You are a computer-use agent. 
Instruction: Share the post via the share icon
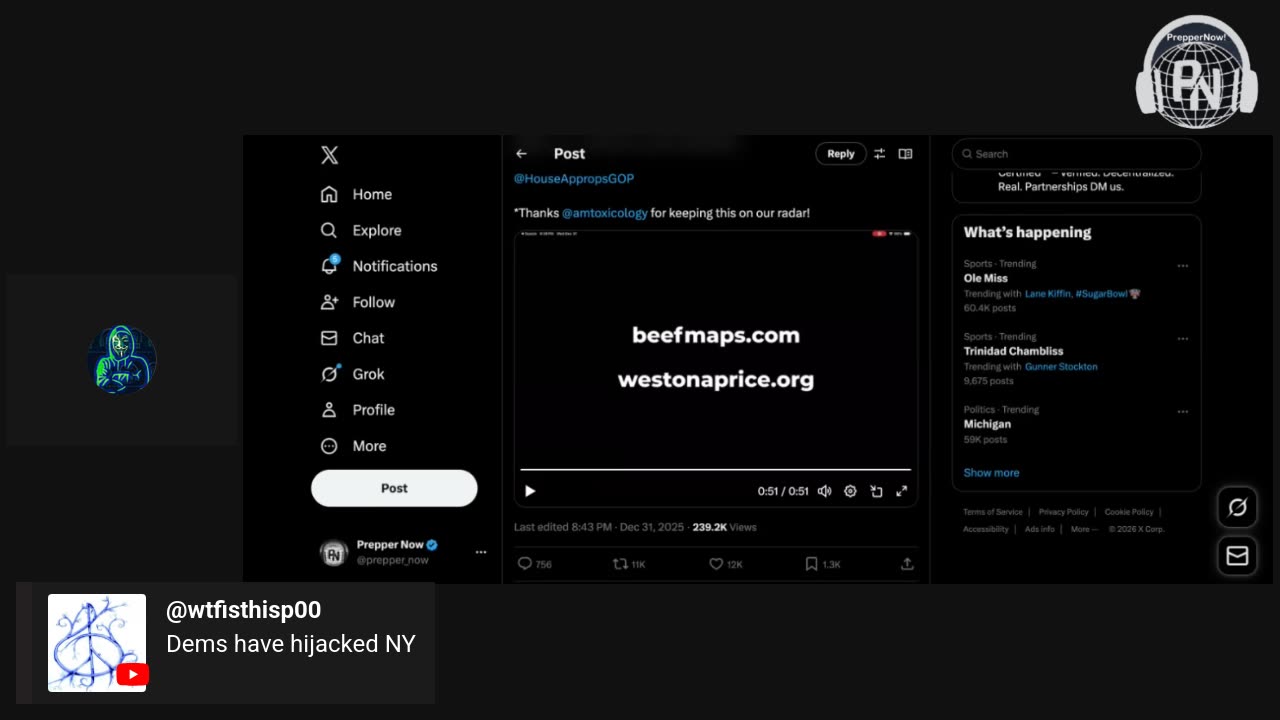(x=907, y=564)
